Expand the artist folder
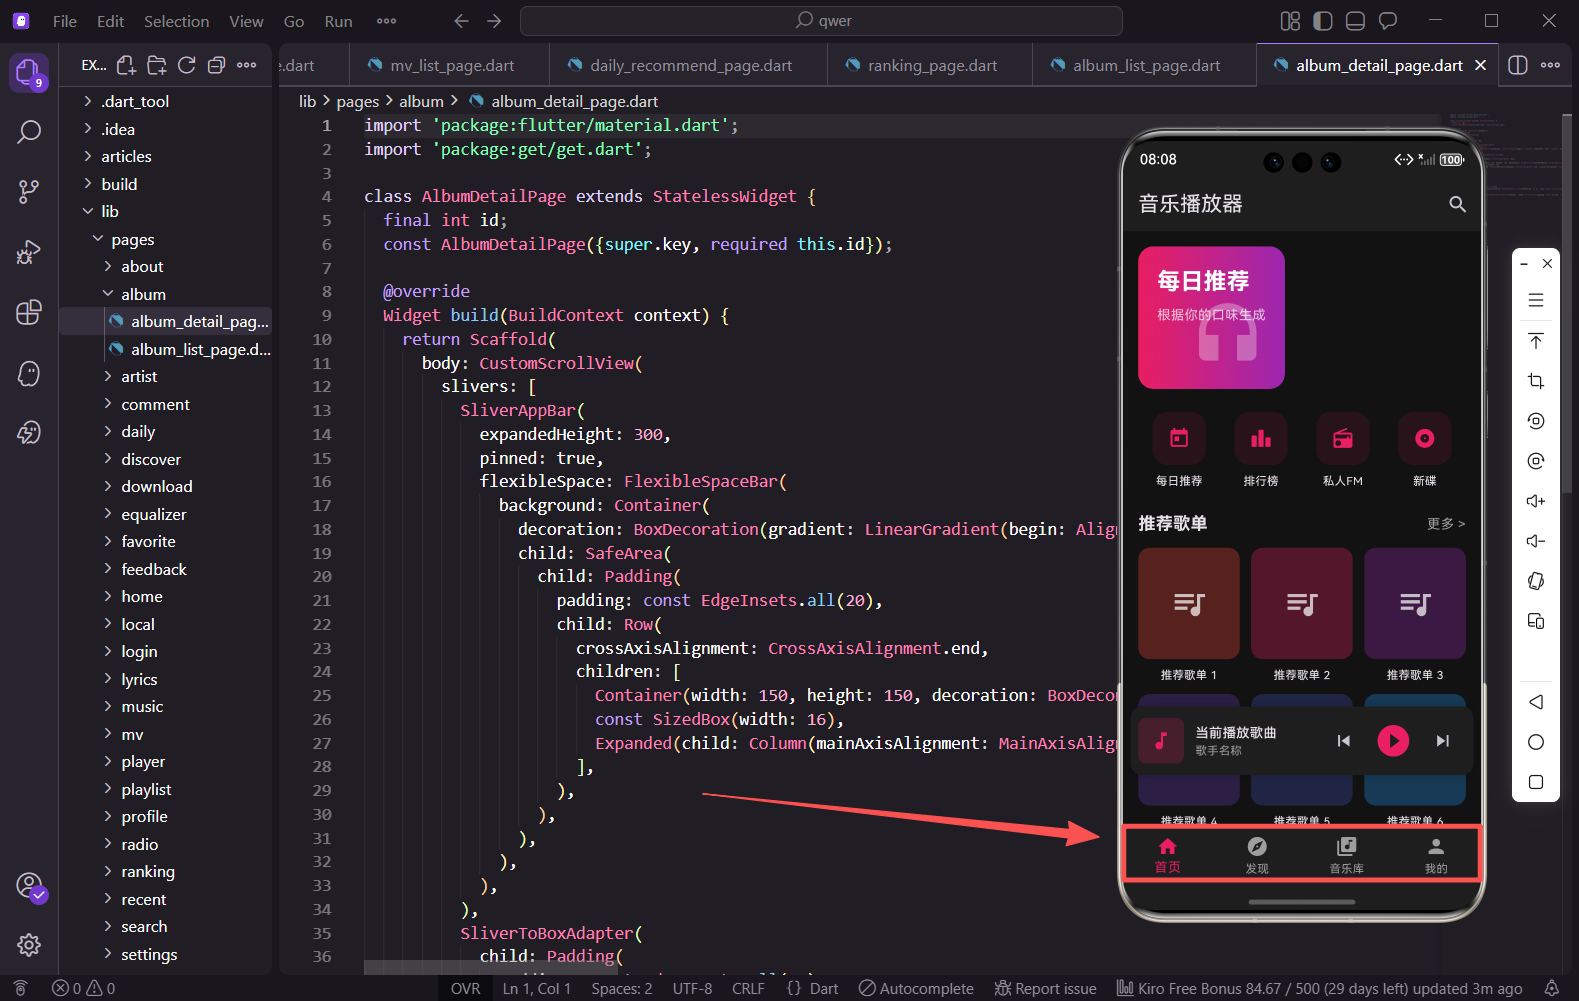This screenshot has width=1579, height=1001. pyautogui.click(x=165, y=376)
